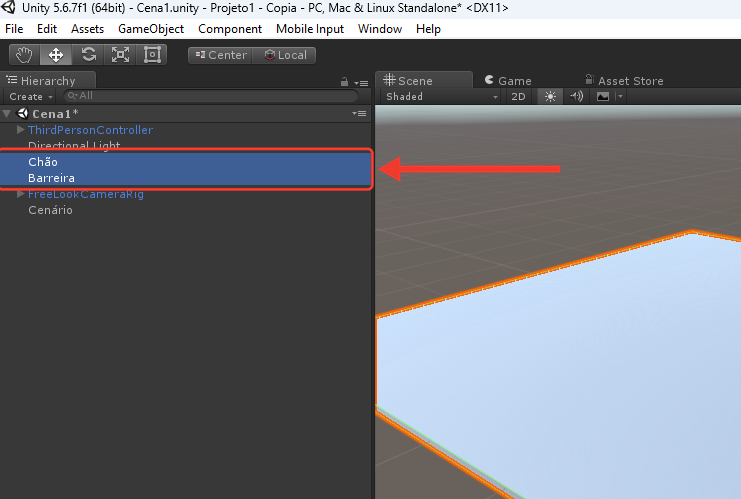Select the Rotate tool
Viewport: 741px width, 499px height.
88,55
